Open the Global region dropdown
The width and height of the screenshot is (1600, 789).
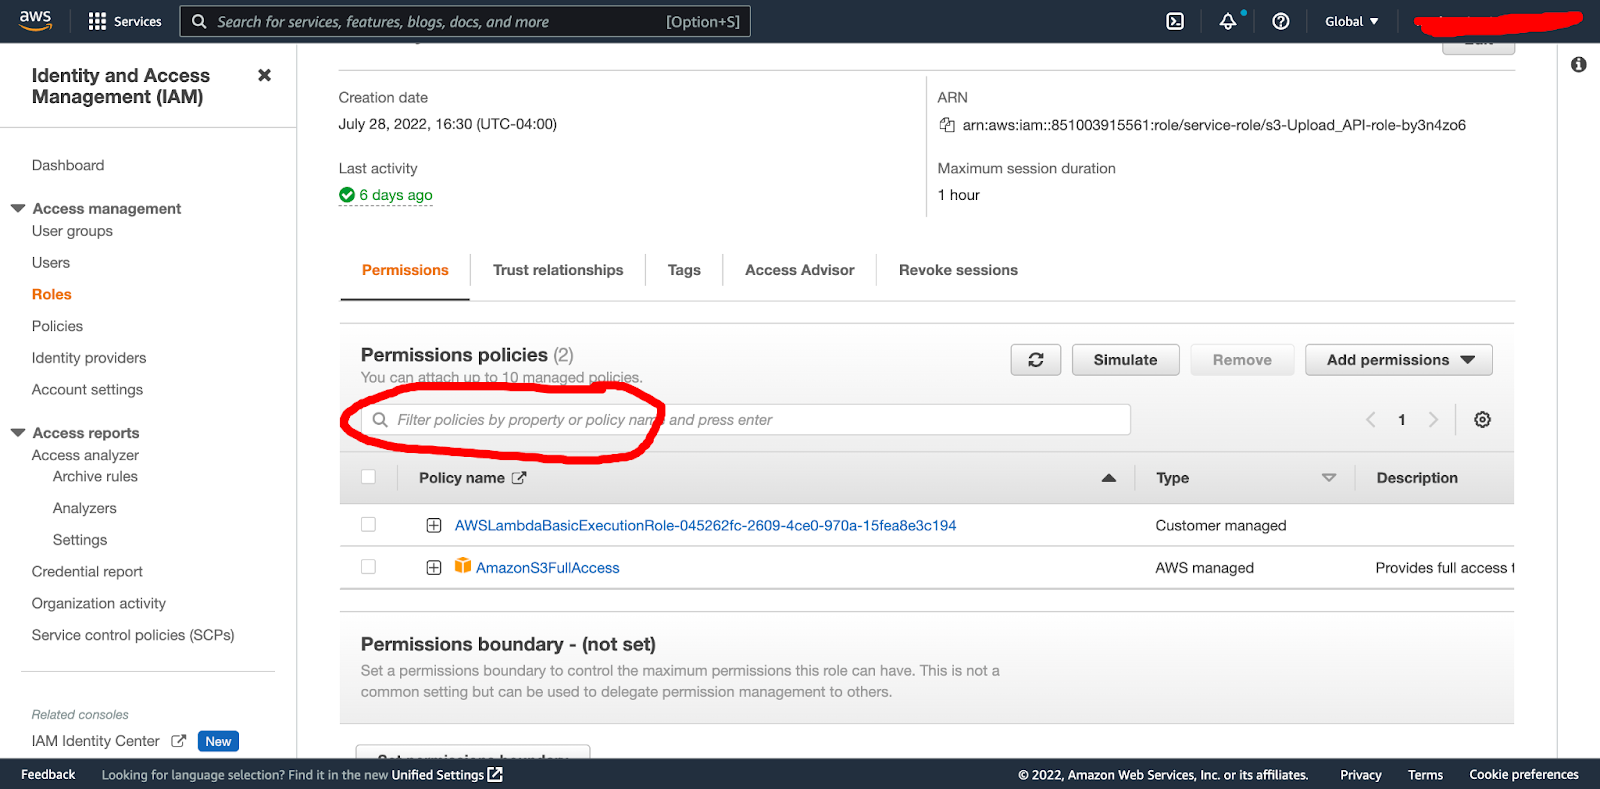pos(1352,21)
